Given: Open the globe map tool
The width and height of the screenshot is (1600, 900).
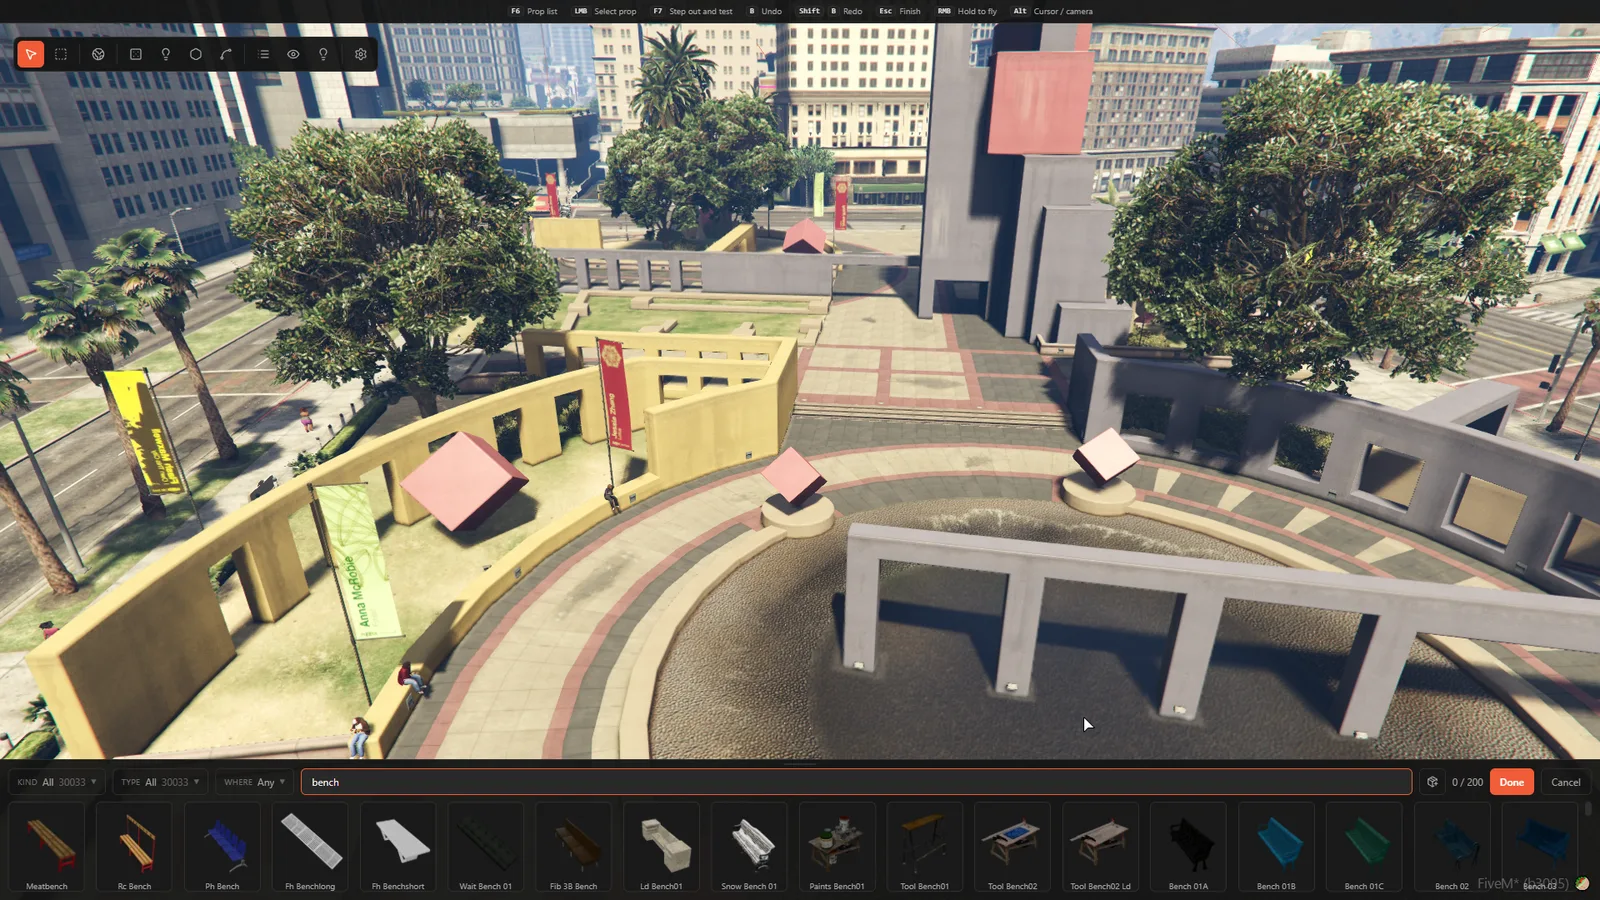Looking at the screenshot, I should pos(98,54).
